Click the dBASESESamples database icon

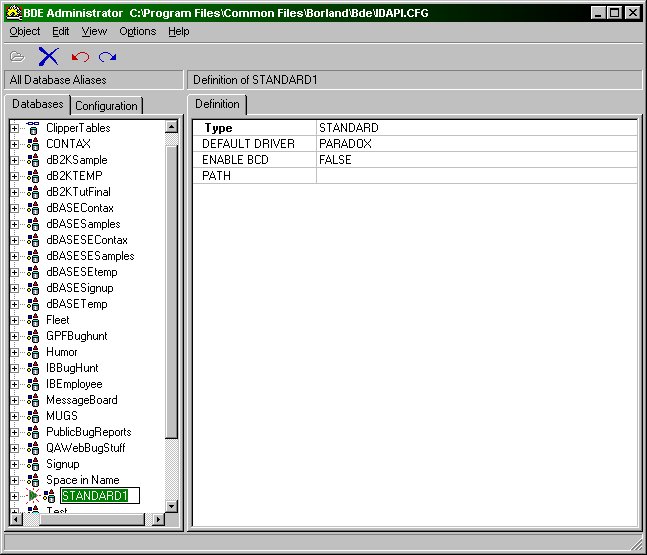(33, 256)
